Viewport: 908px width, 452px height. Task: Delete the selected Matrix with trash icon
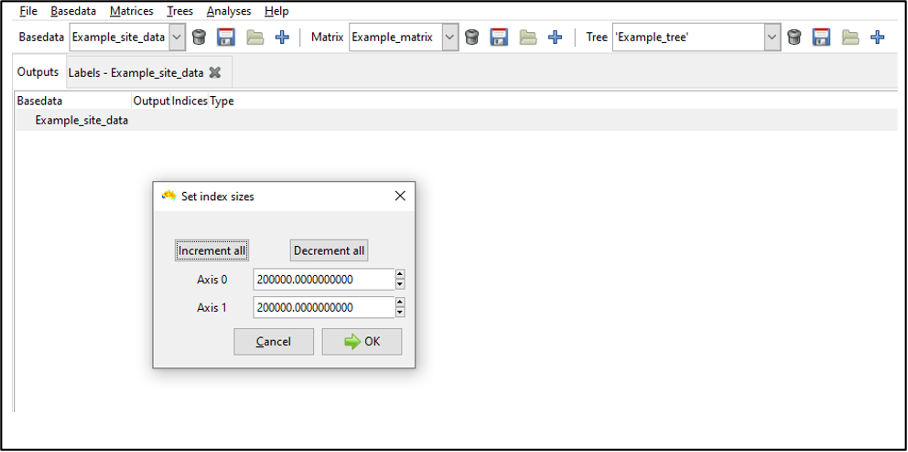[x=472, y=37]
